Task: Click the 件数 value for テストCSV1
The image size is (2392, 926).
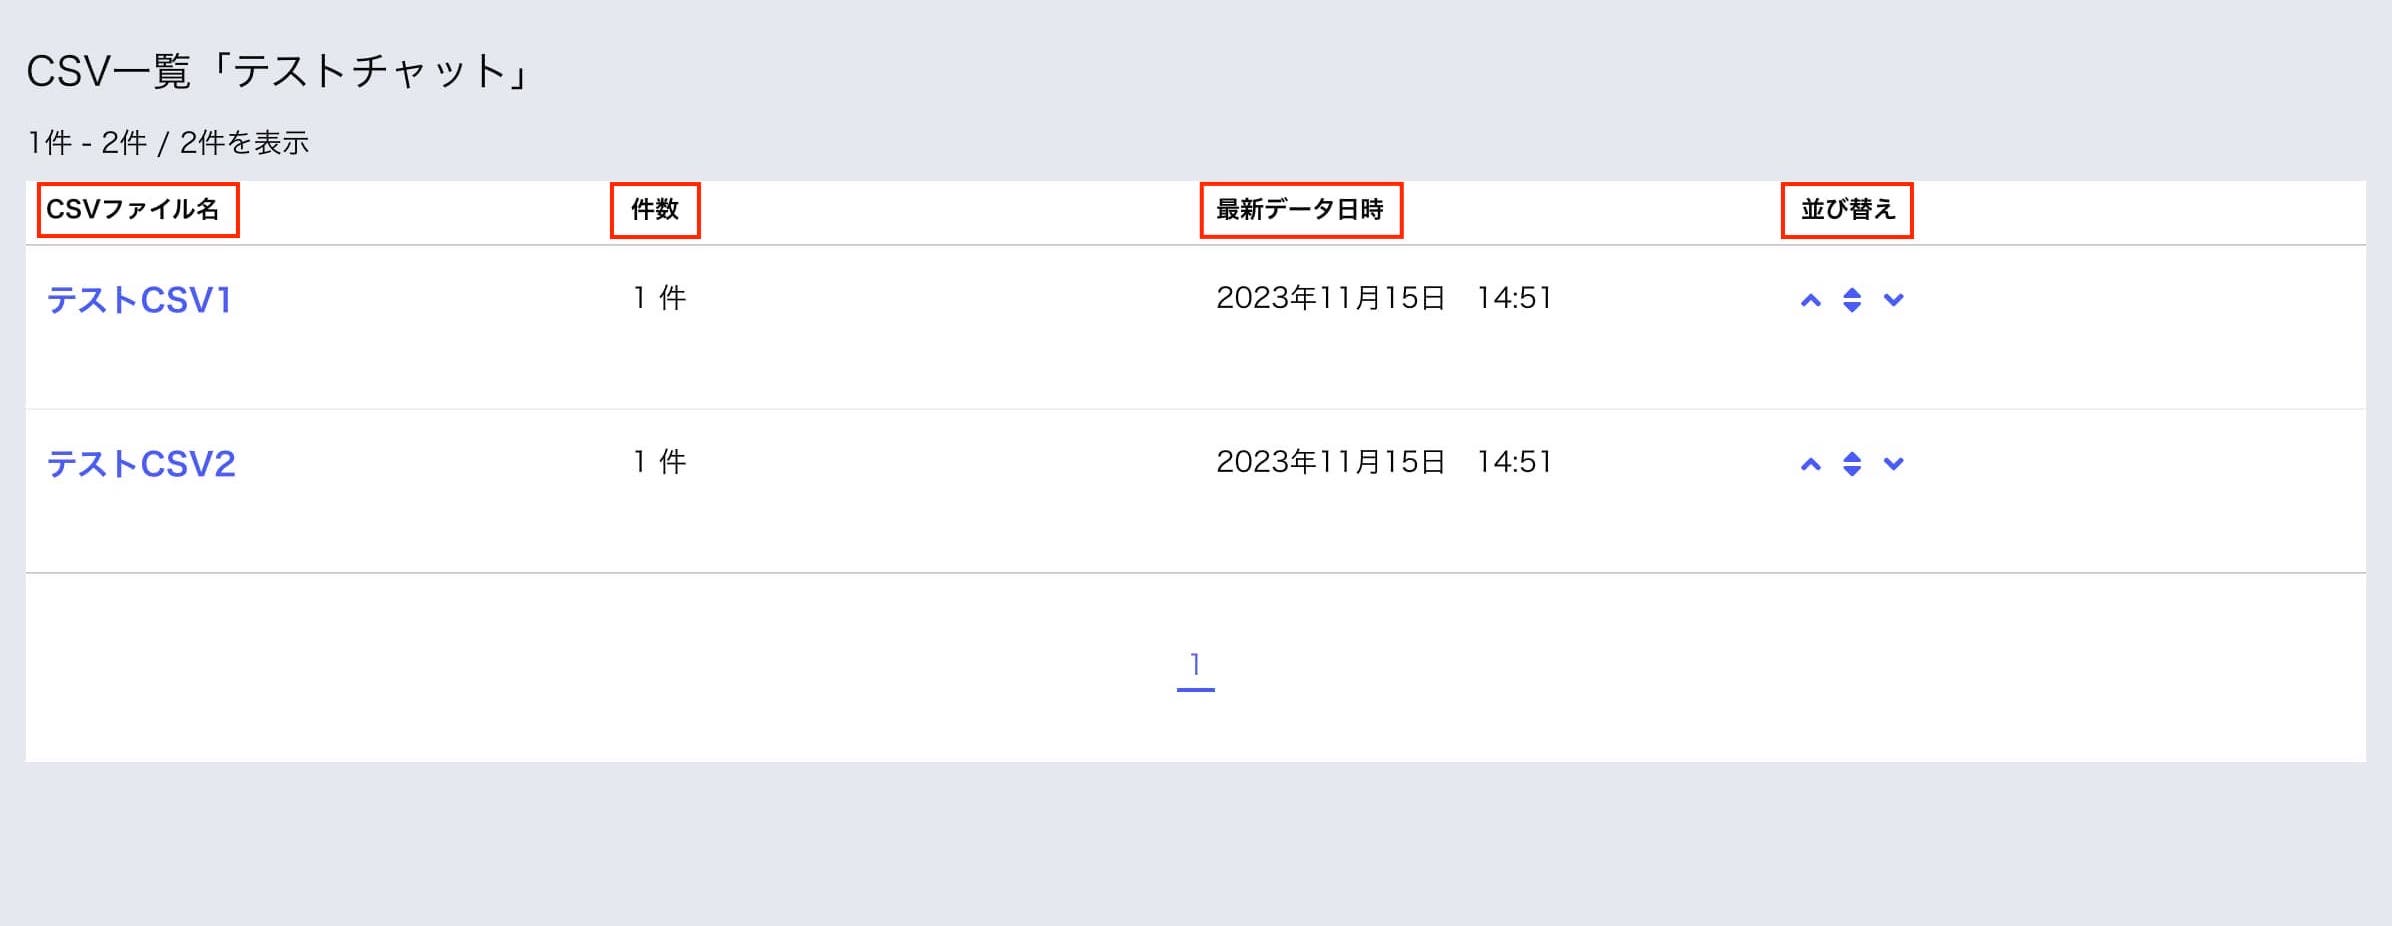Action: 656,297
